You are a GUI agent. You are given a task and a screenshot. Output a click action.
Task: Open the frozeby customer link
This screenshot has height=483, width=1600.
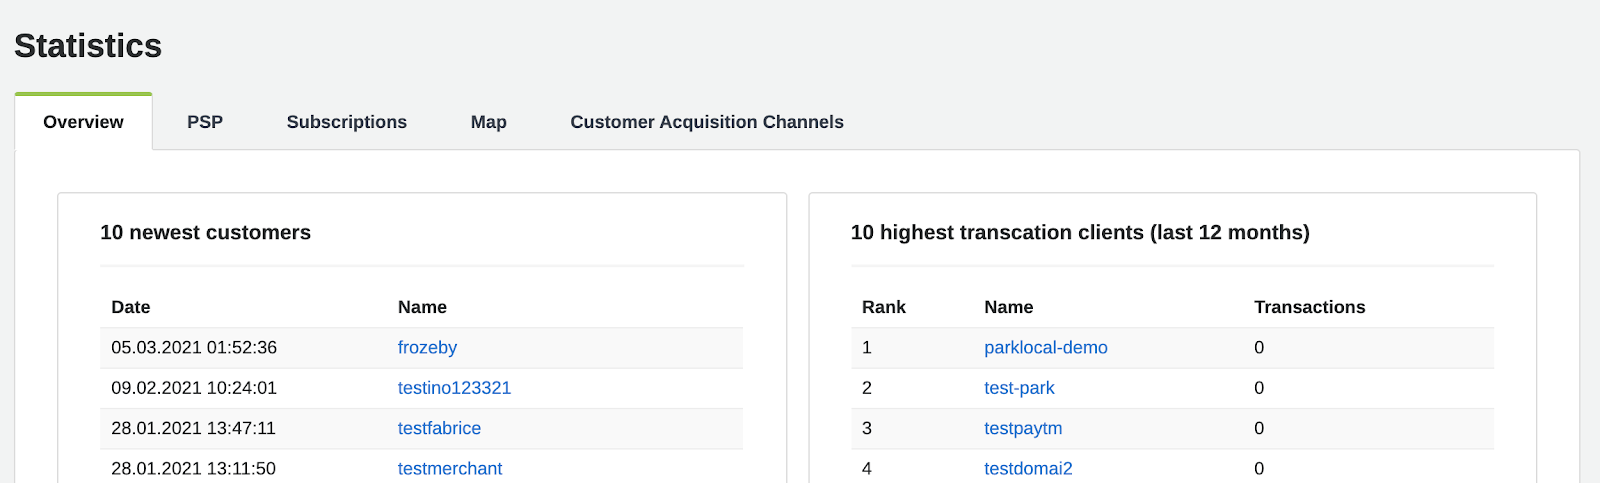[x=427, y=348]
